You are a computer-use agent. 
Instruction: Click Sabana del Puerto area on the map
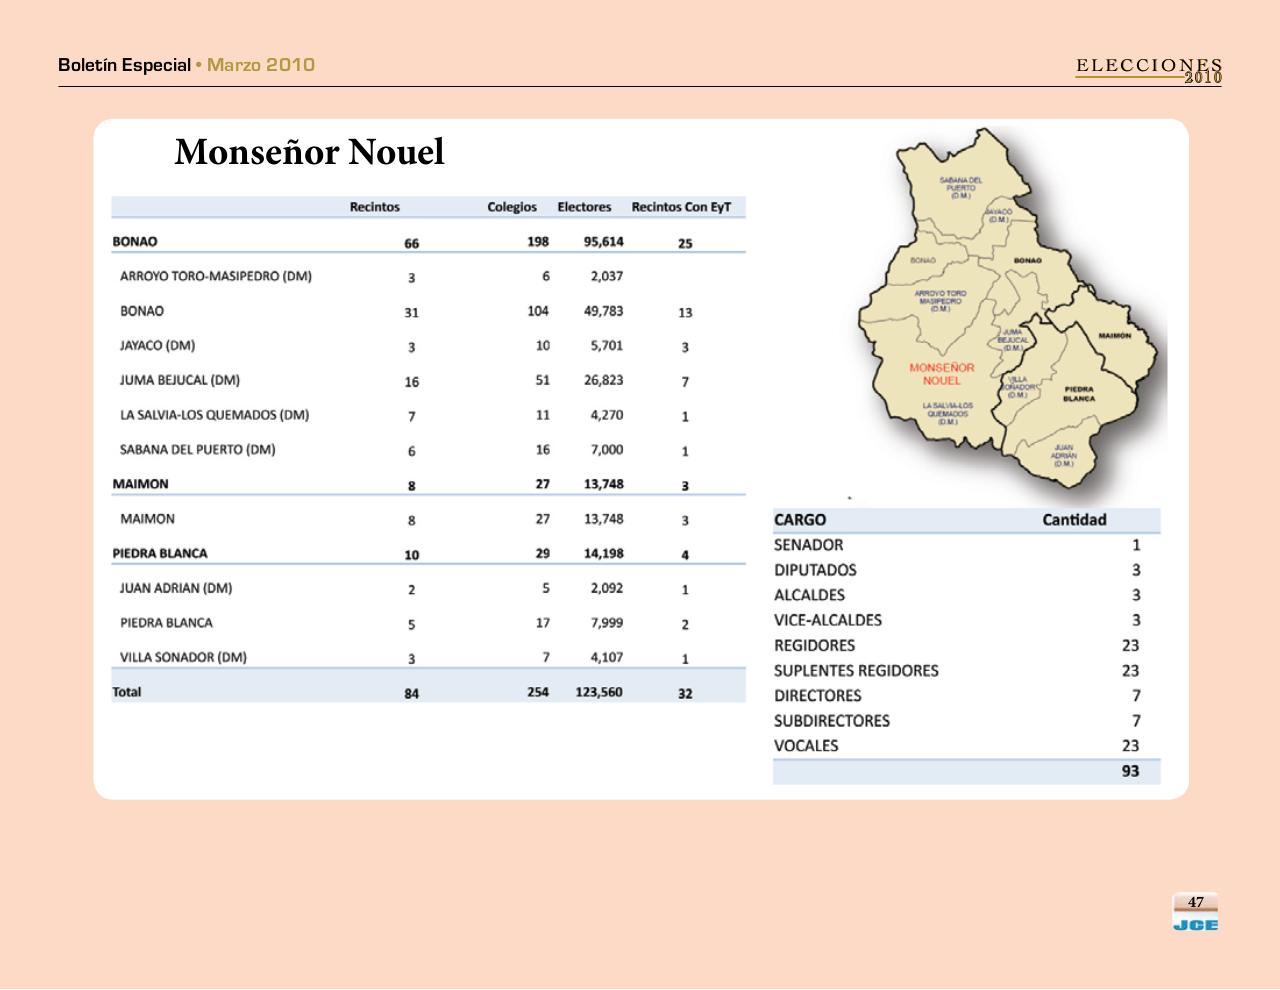click(x=960, y=187)
